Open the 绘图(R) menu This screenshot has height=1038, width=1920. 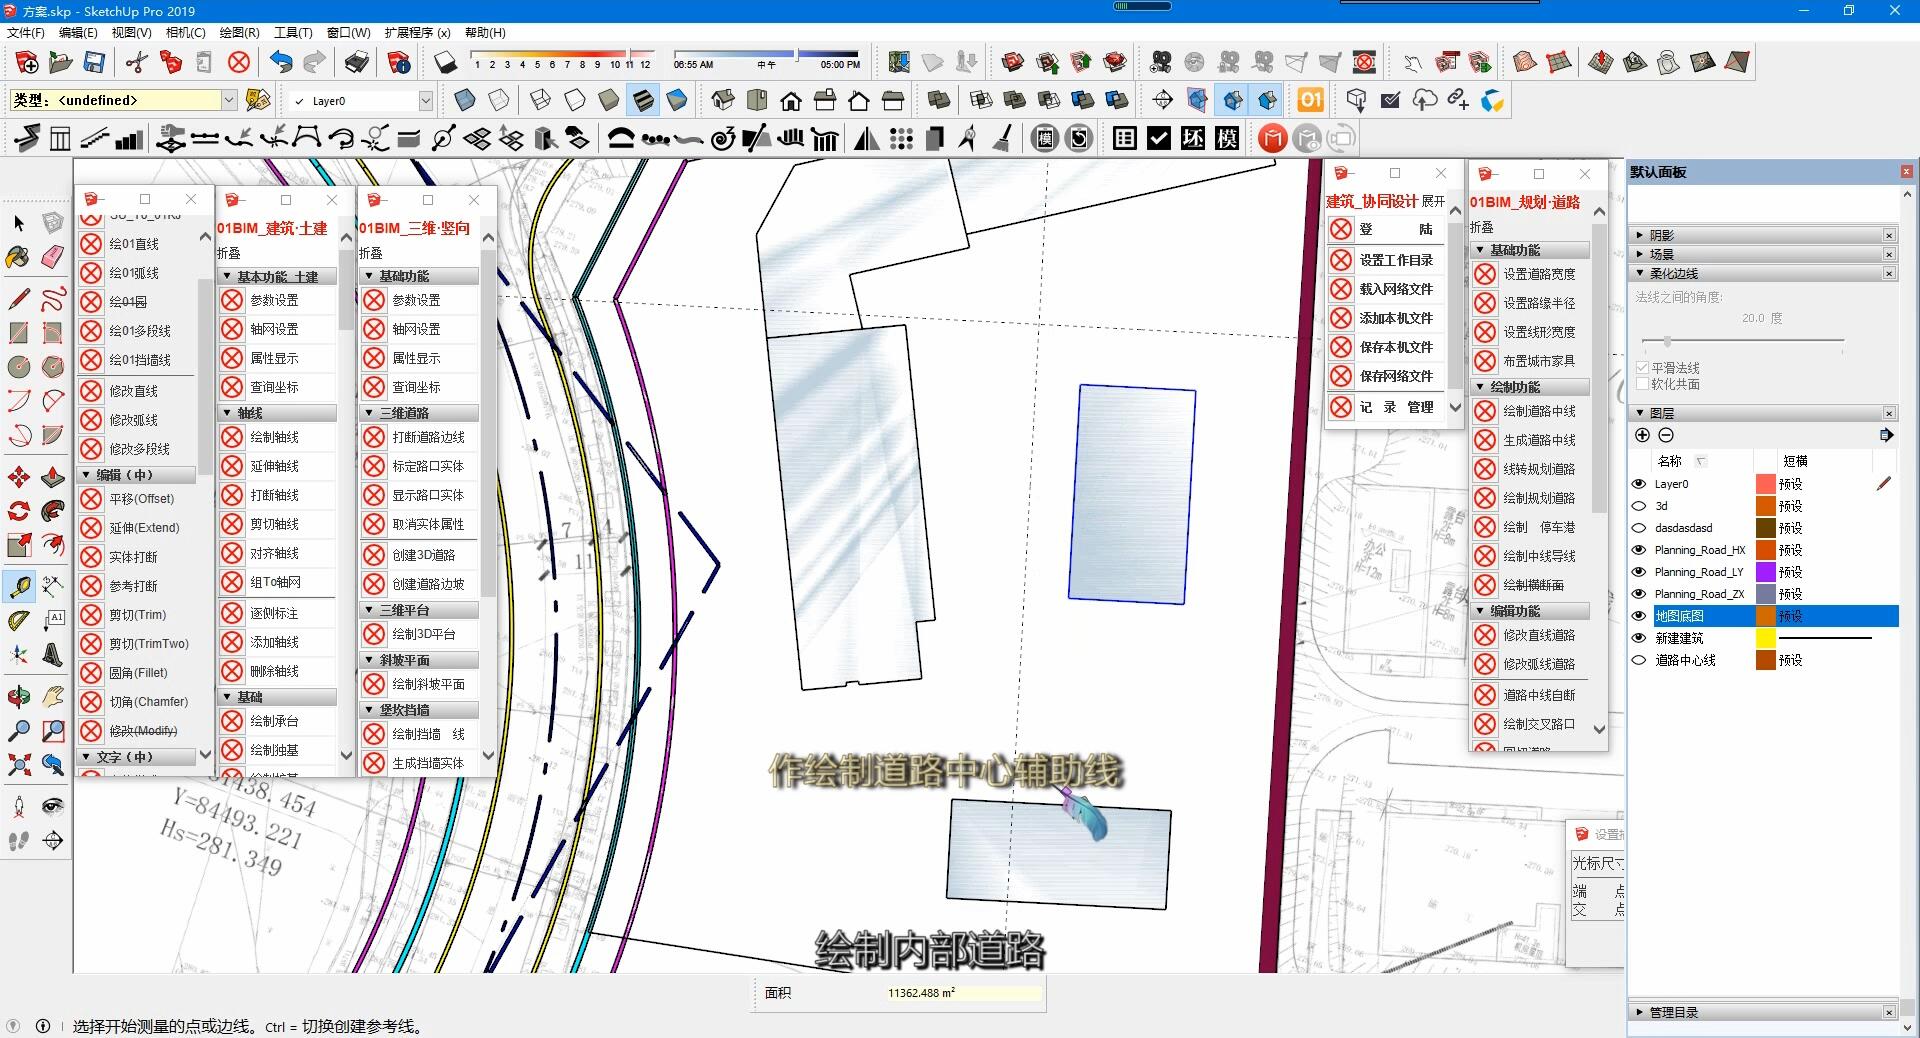tap(239, 33)
